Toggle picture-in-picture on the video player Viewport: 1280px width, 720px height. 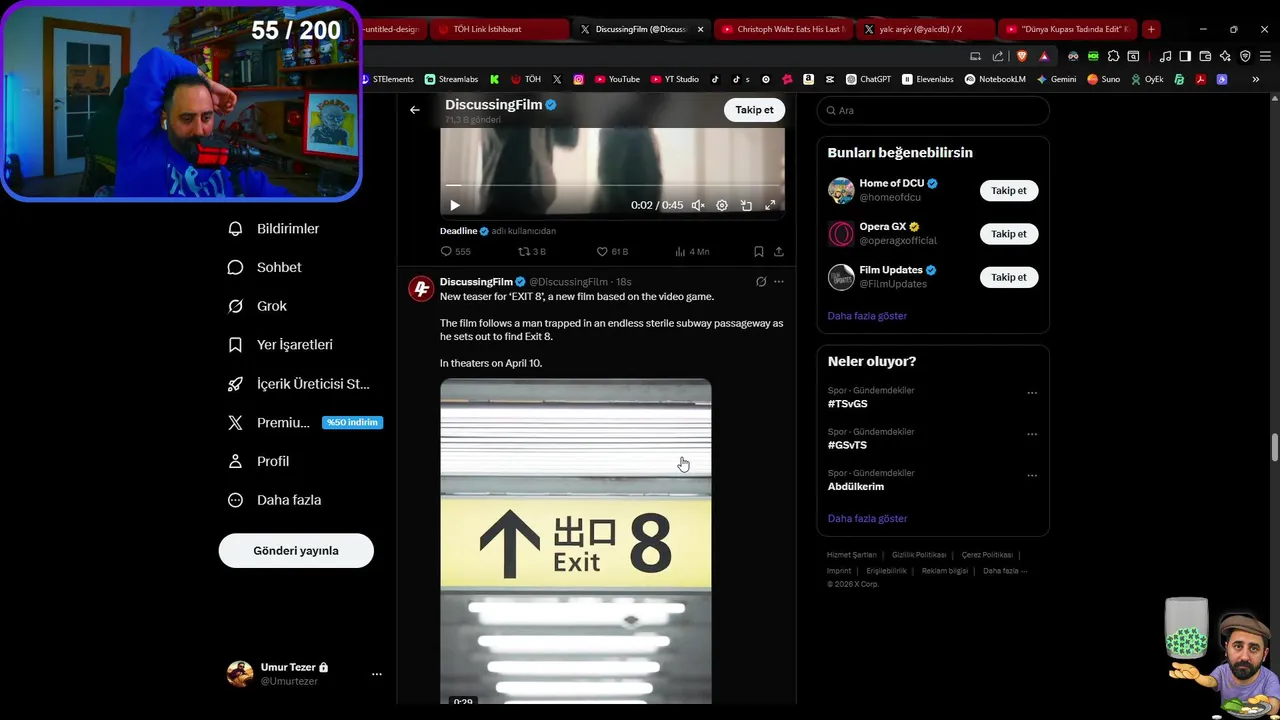[746, 205]
